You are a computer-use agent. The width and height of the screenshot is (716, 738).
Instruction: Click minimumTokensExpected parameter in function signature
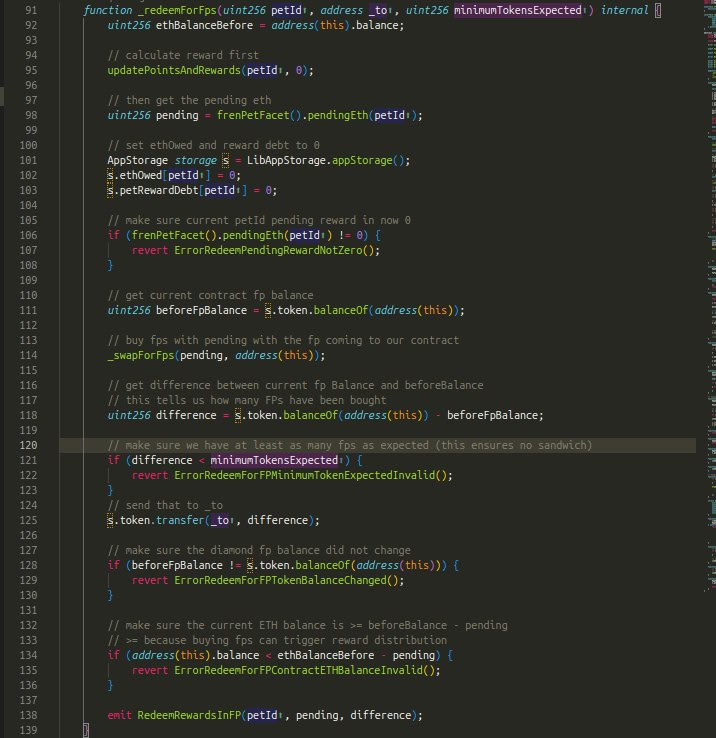(518, 10)
